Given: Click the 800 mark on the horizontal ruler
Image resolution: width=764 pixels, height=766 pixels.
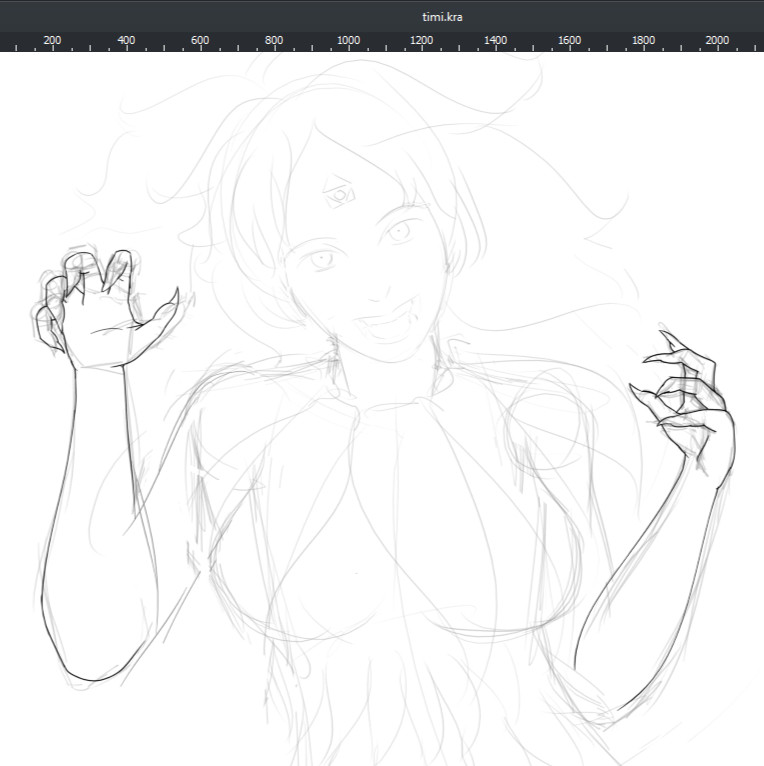Looking at the screenshot, I should tap(274, 40).
